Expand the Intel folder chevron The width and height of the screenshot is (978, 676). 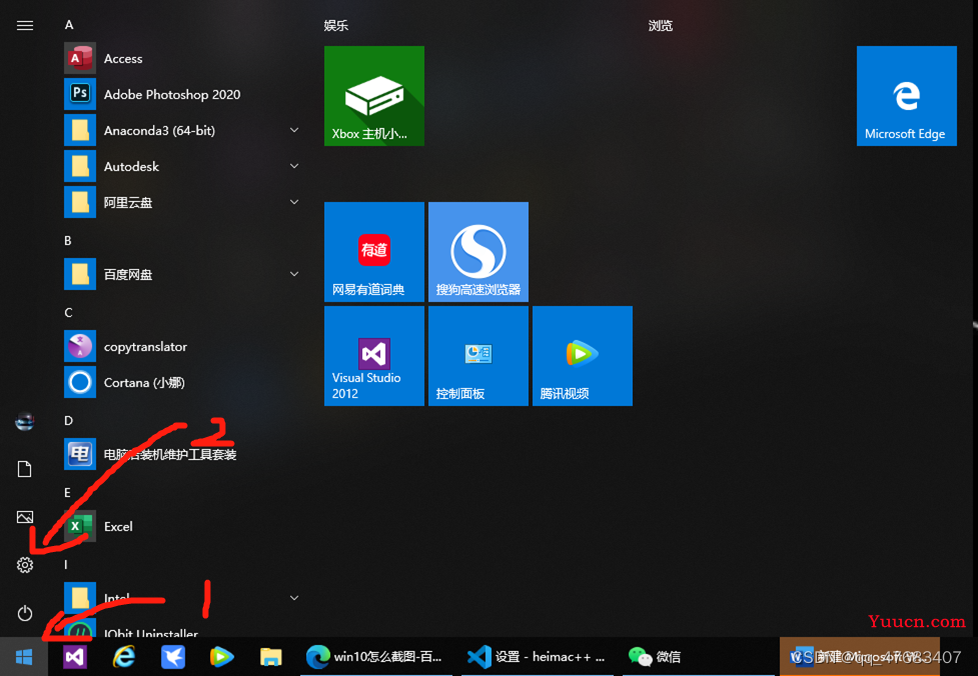coord(294,598)
